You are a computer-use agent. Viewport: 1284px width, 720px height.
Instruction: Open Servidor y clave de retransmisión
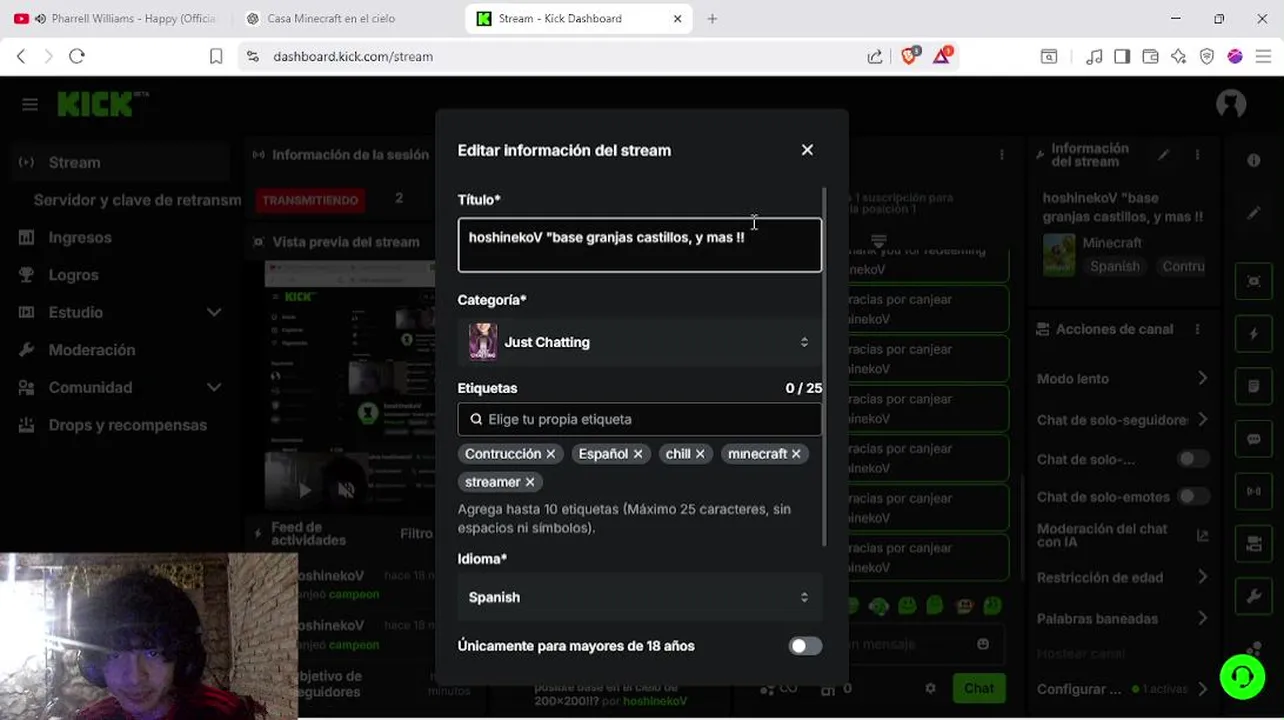pyautogui.click(x=137, y=200)
